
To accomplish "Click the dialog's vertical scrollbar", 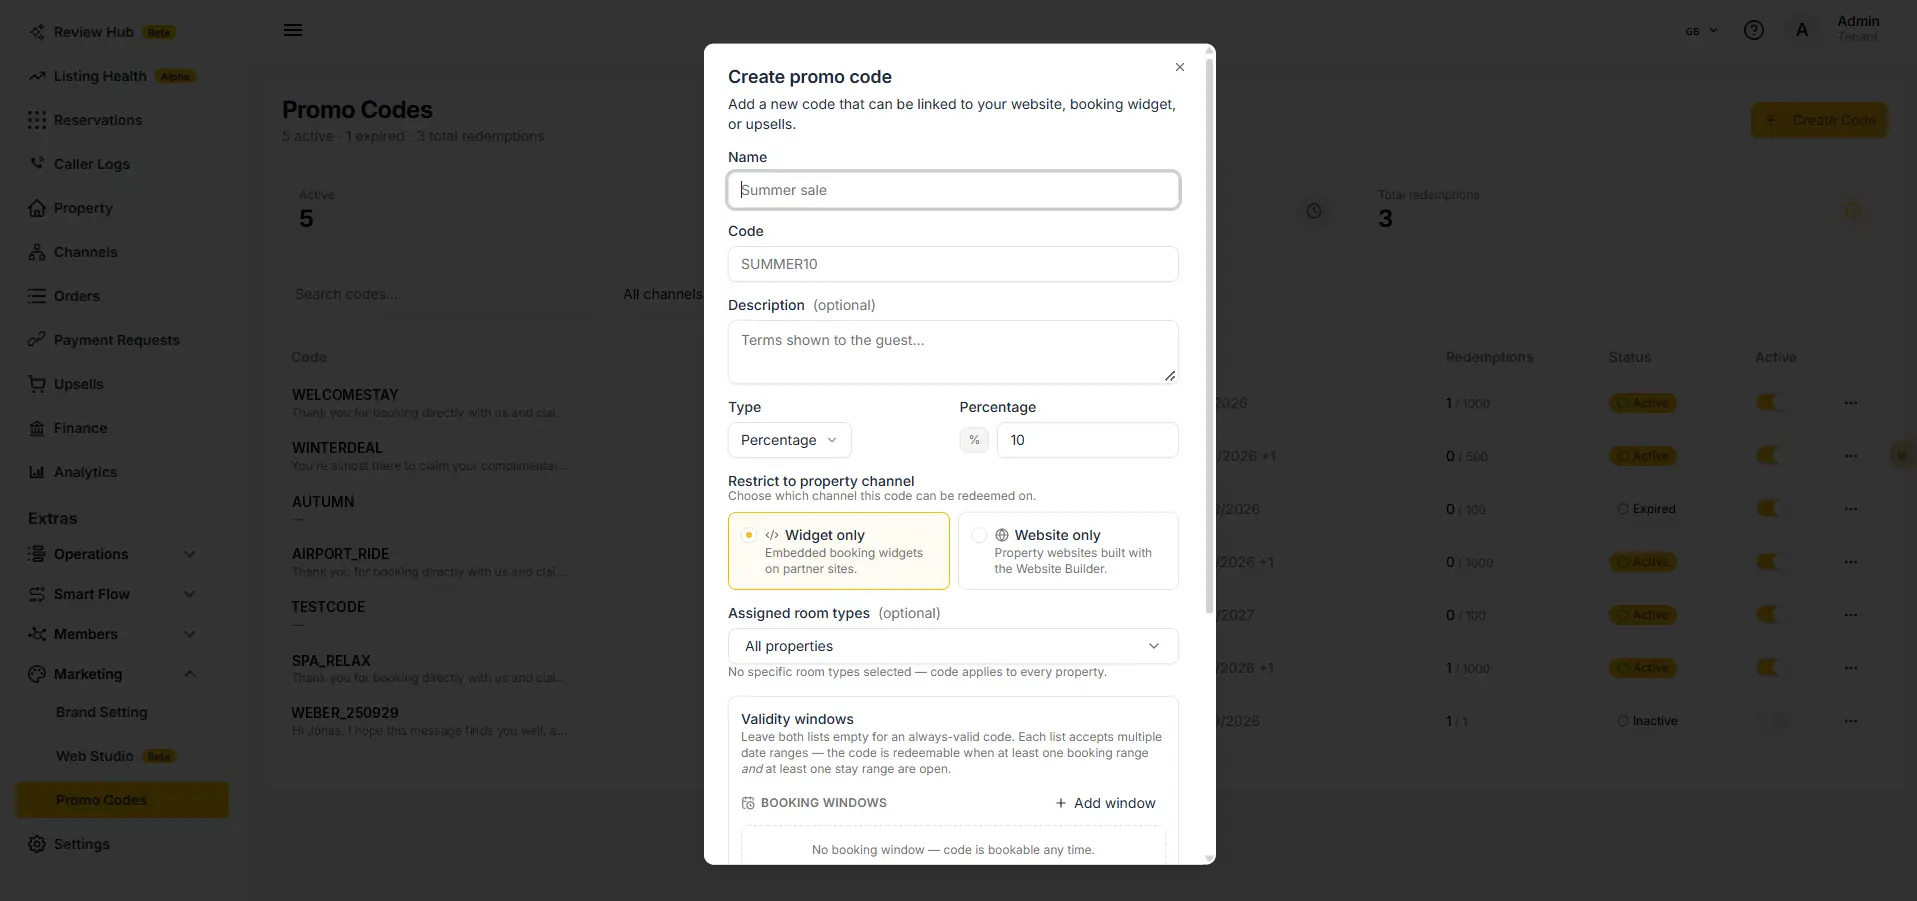I will click(1210, 335).
